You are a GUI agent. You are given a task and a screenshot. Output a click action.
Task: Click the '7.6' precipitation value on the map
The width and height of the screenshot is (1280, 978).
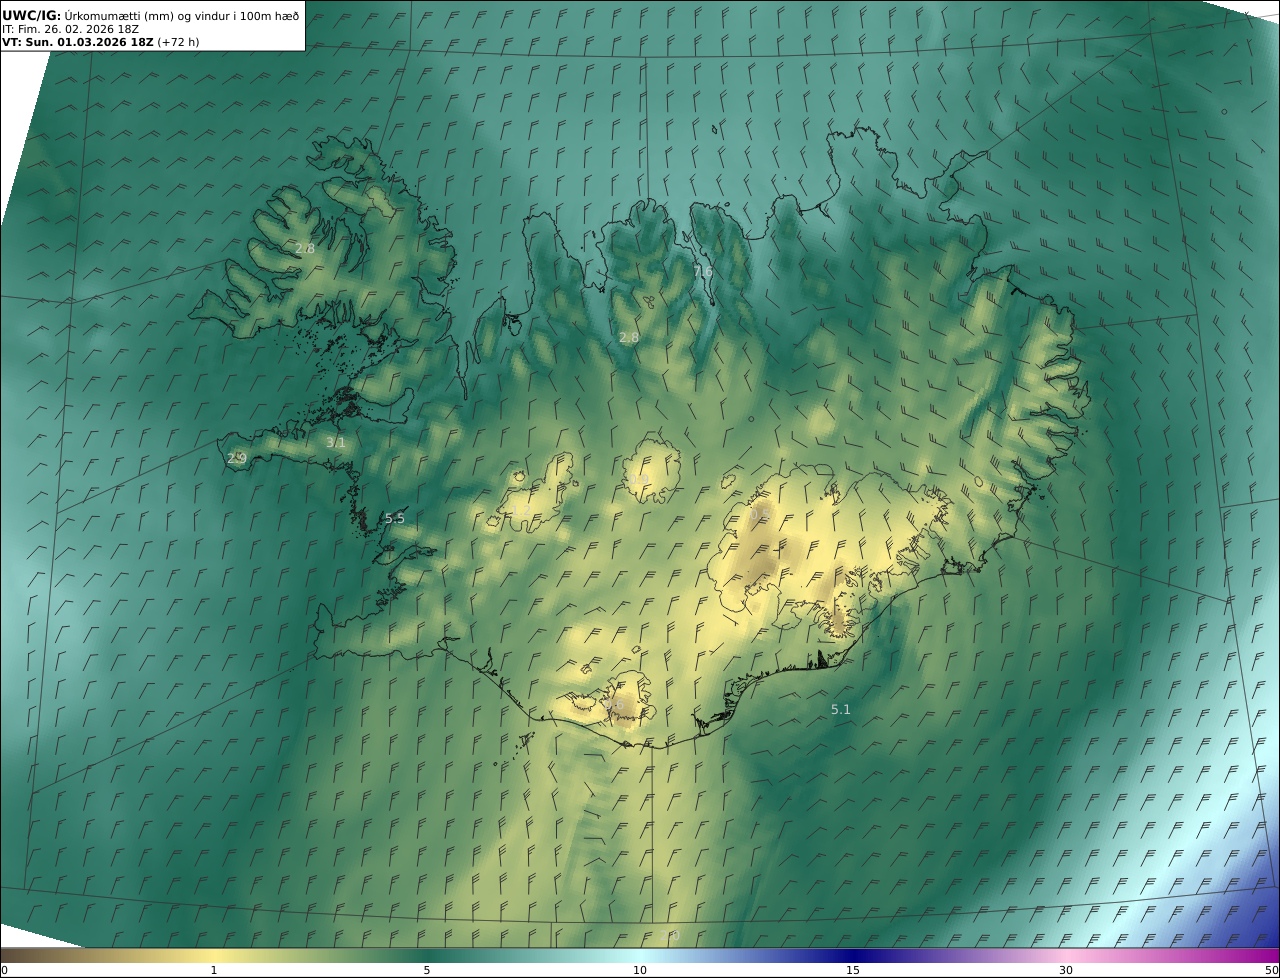pos(703,271)
